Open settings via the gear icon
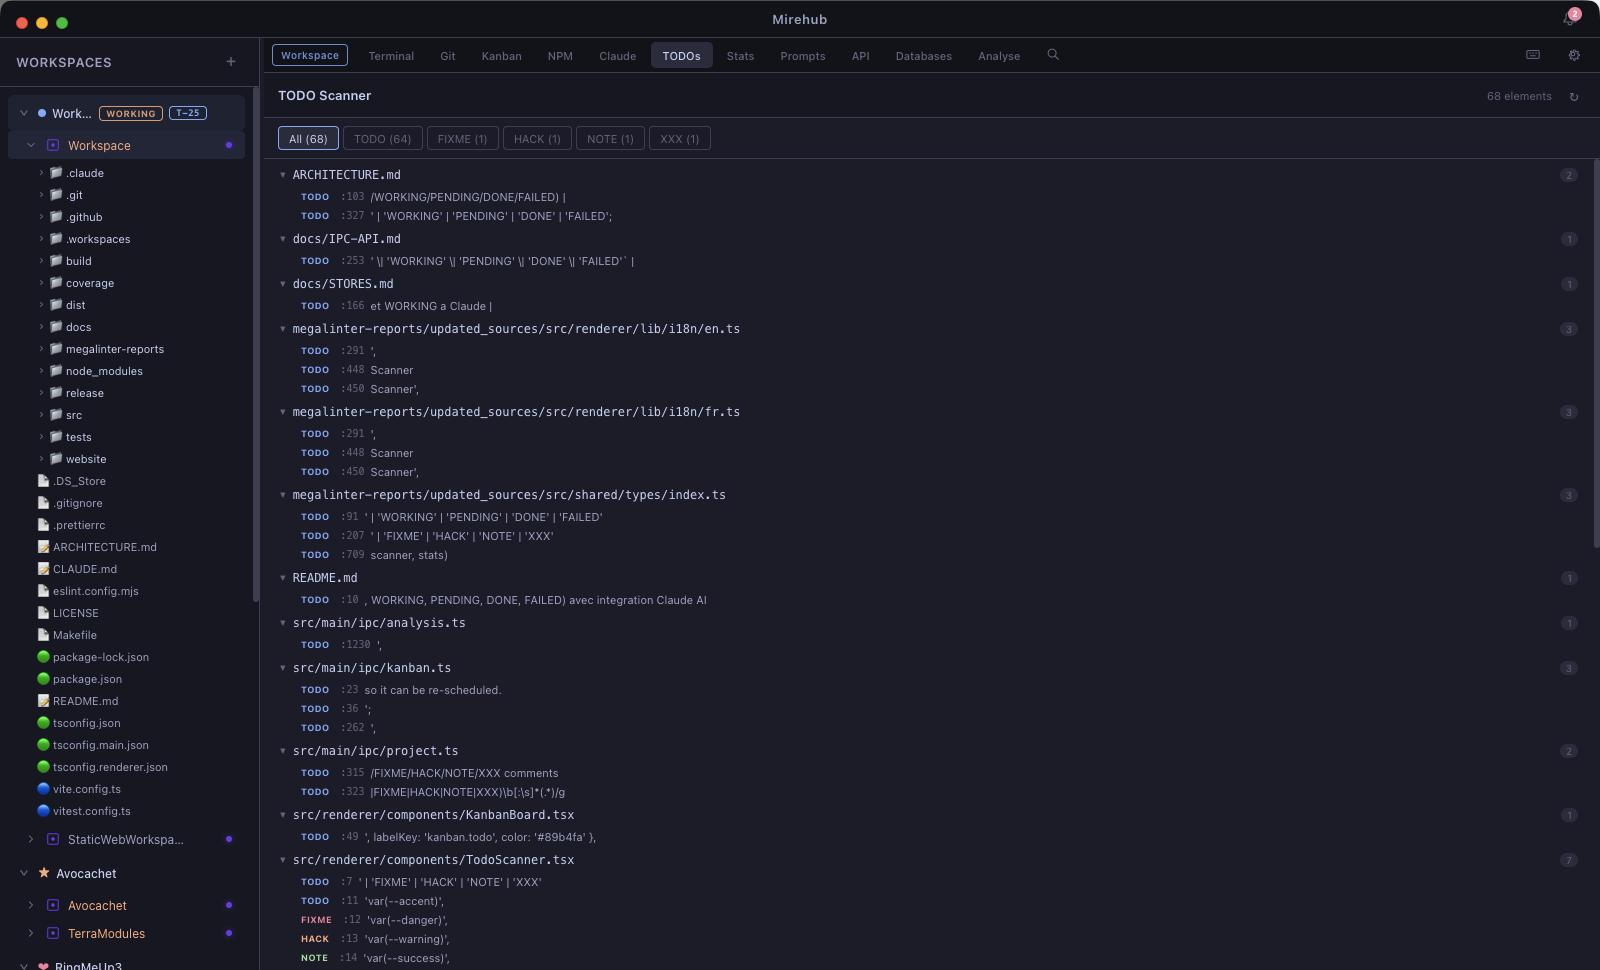Screen dimensions: 1600x970 click(1574, 55)
